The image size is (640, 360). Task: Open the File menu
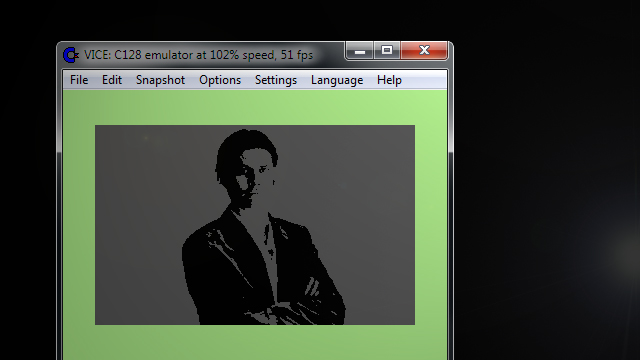[x=79, y=80]
